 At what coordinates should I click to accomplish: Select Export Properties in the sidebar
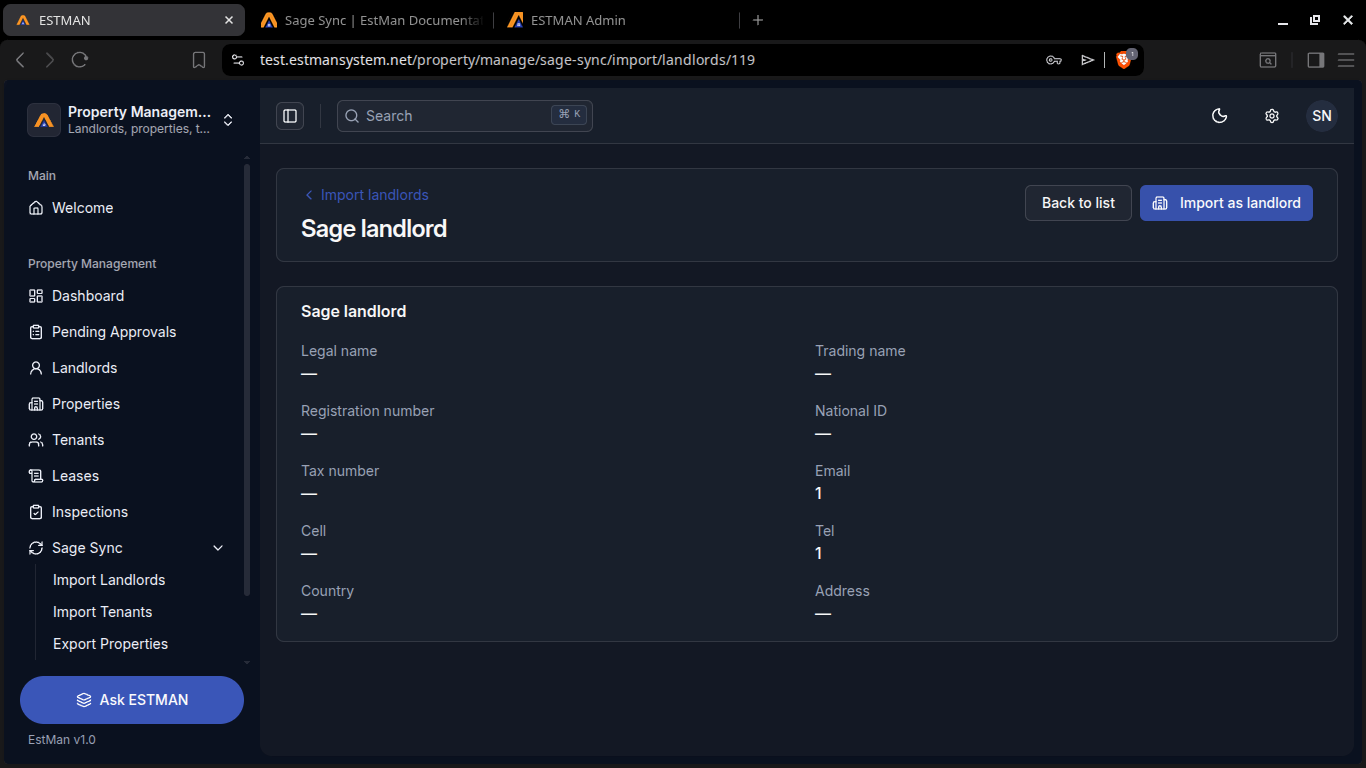110,644
